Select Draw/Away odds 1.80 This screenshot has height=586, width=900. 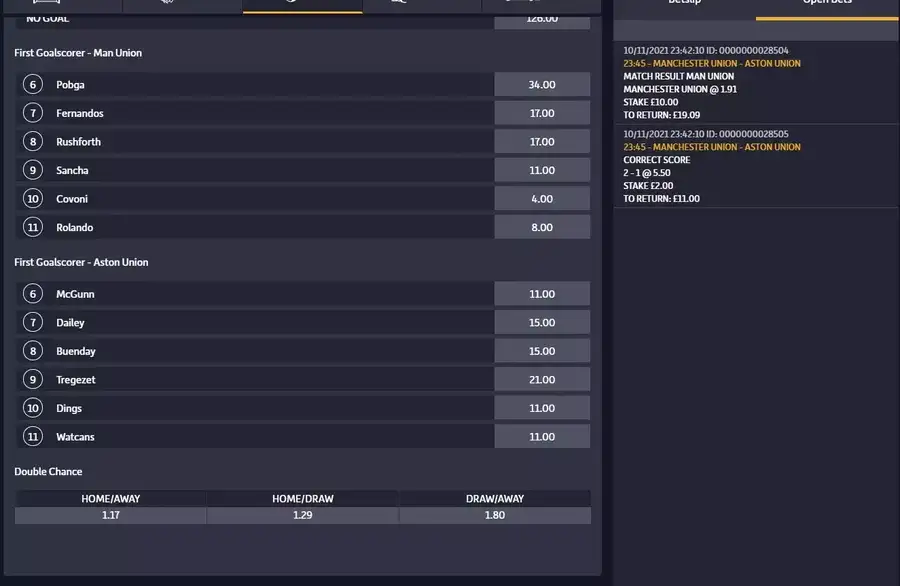[495, 515]
